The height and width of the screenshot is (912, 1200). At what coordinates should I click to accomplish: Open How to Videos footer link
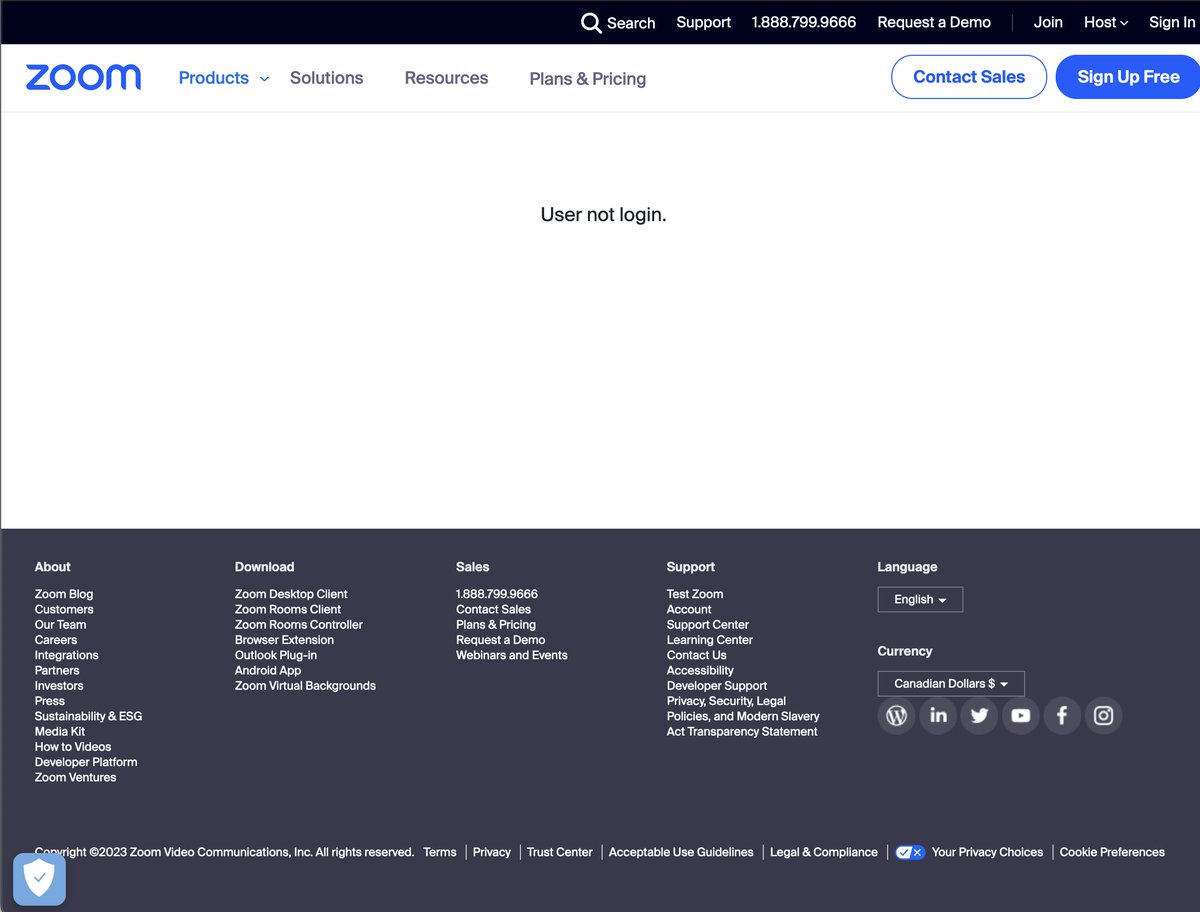(73, 747)
